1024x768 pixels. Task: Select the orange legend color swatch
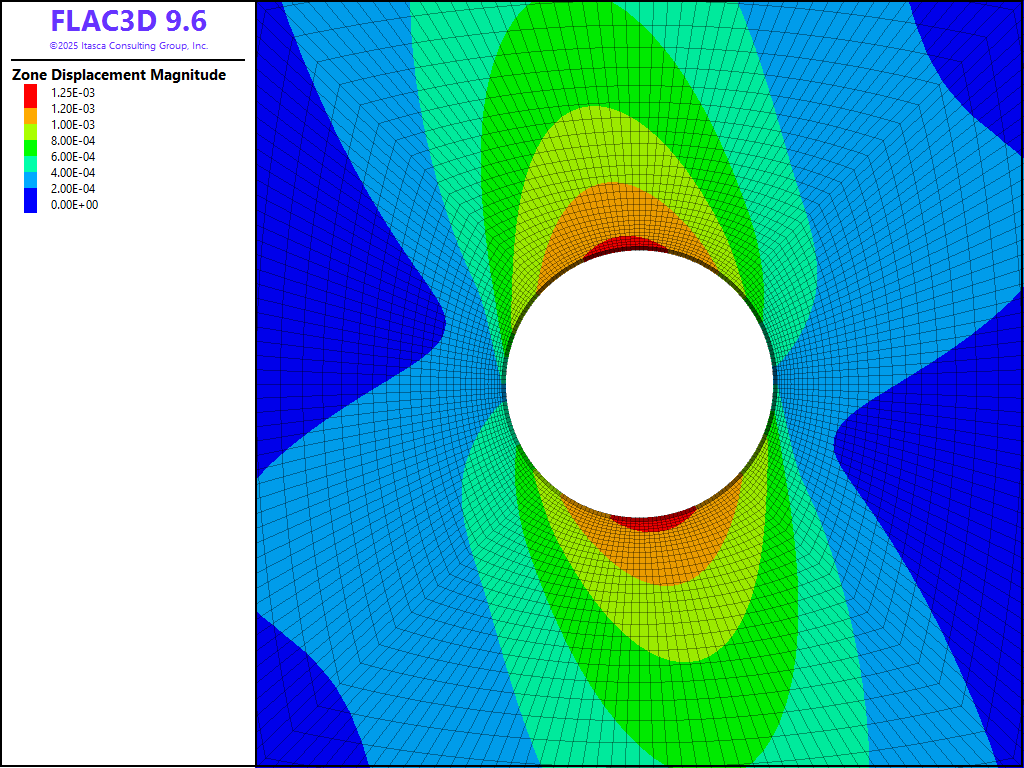30,114
